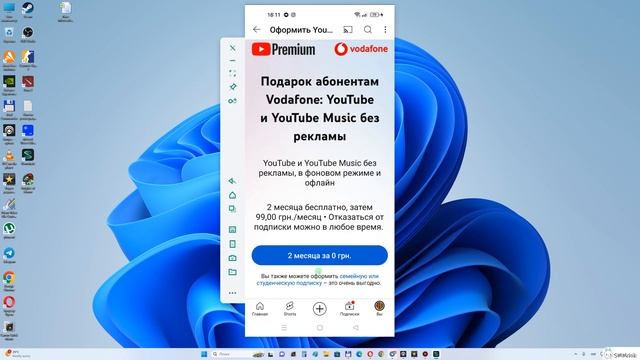Open NVIDIA GeForce desktop shortcut
This screenshot has height=360, width=640.
tap(9, 84)
